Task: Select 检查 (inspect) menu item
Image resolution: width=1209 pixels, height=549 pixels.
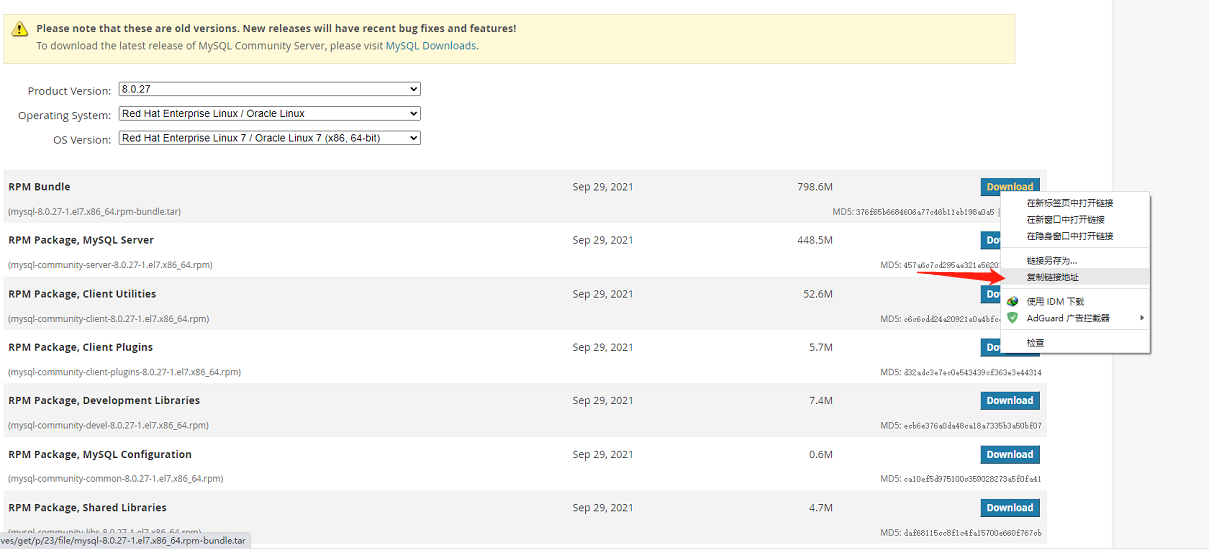Action: click(1036, 343)
